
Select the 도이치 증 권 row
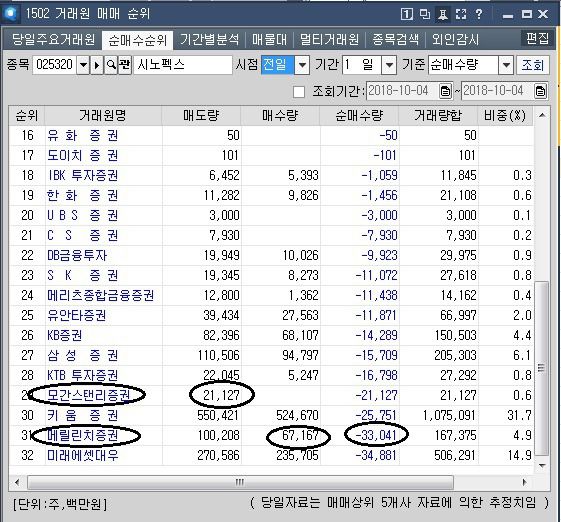[271, 156]
